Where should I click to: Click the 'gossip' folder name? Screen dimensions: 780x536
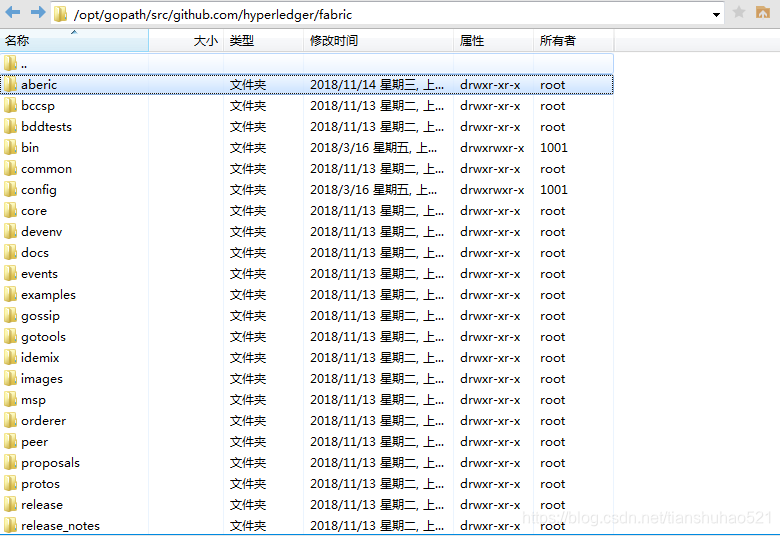coord(40,316)
